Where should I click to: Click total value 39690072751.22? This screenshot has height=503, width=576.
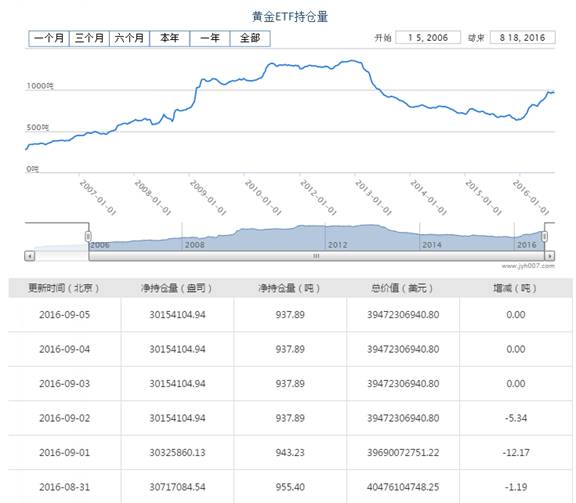pyautogui.click(x=403, y=453)
